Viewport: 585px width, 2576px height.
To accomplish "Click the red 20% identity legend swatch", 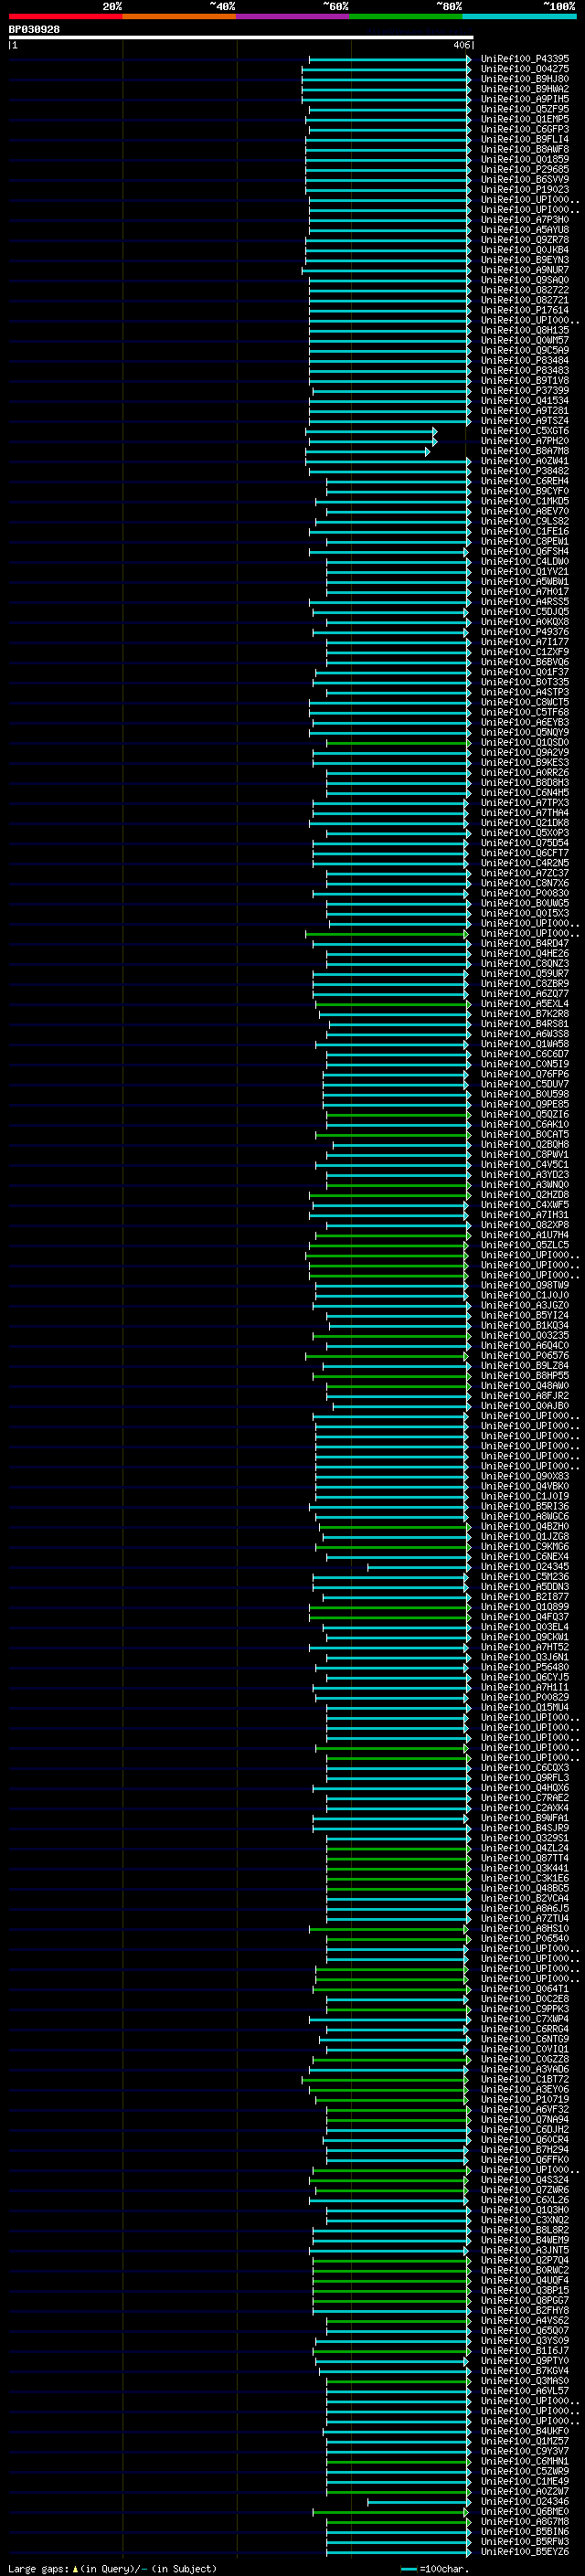I will click(x=65, y=16).
